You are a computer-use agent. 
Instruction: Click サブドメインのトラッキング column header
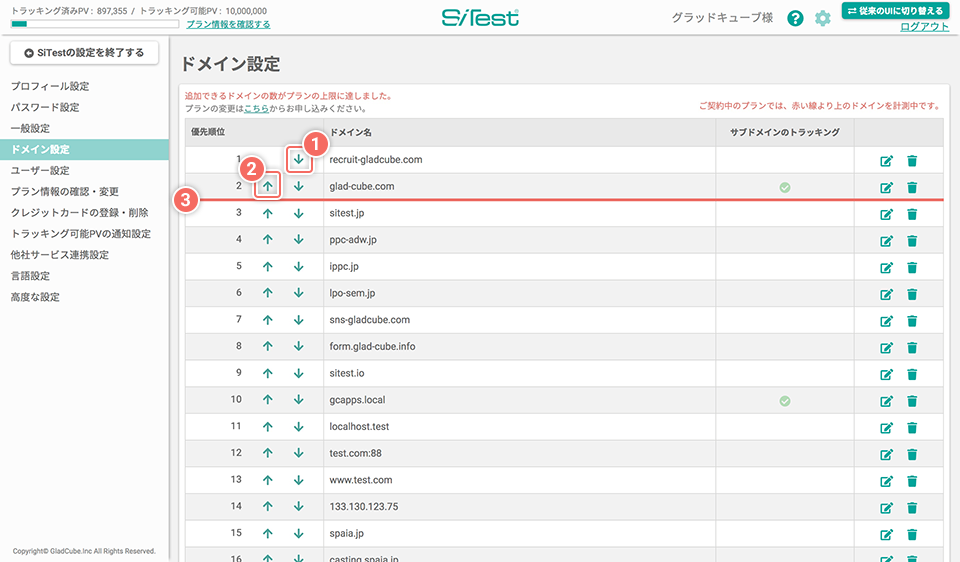[785, 132]
